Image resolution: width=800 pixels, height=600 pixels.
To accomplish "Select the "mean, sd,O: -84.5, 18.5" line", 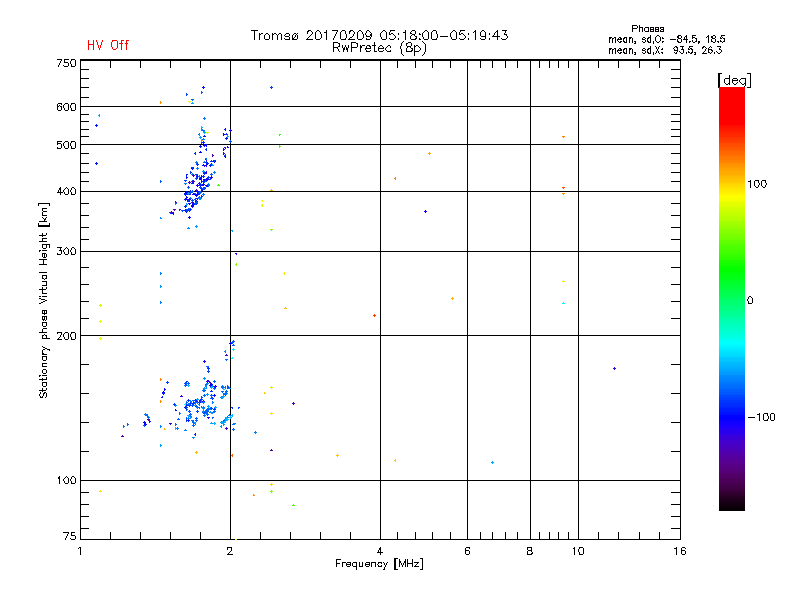I will click(667, 39).
